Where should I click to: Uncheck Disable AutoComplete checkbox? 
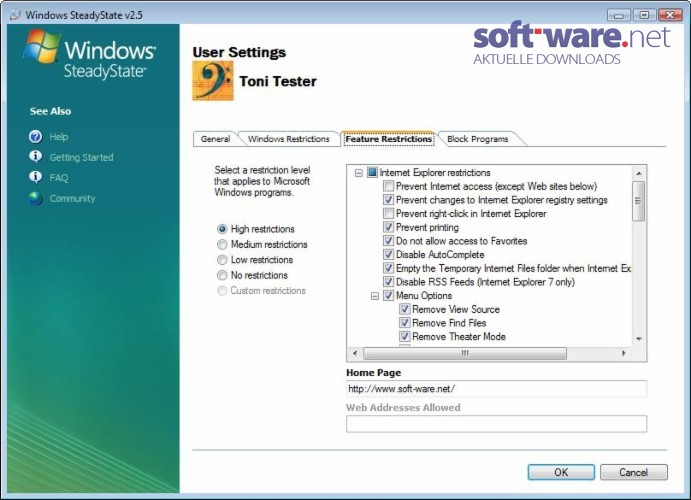388,254
